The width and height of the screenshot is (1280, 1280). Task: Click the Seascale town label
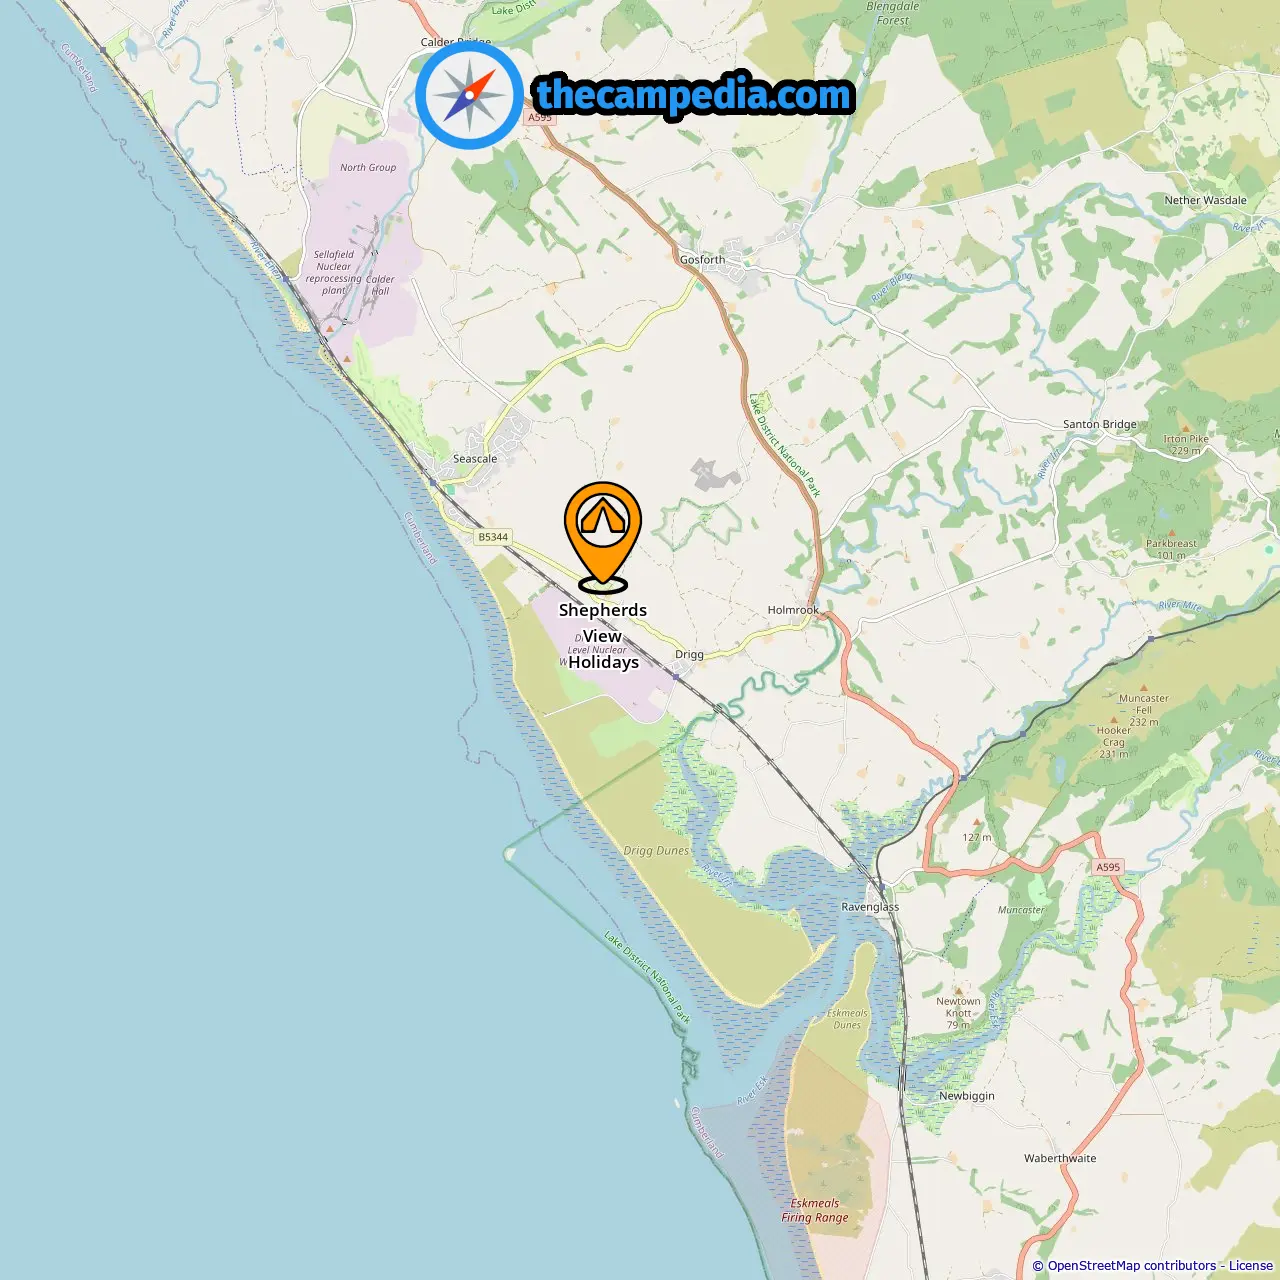pos(475,459)
